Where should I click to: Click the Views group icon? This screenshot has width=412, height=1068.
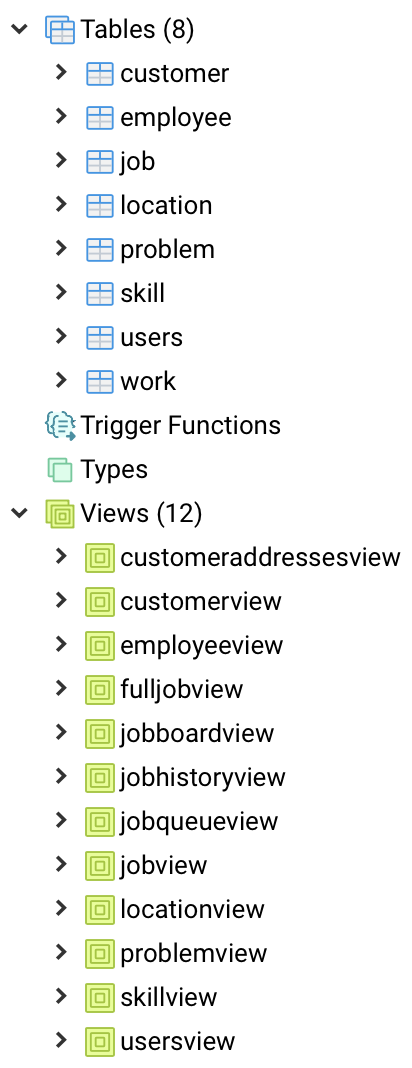60,514
